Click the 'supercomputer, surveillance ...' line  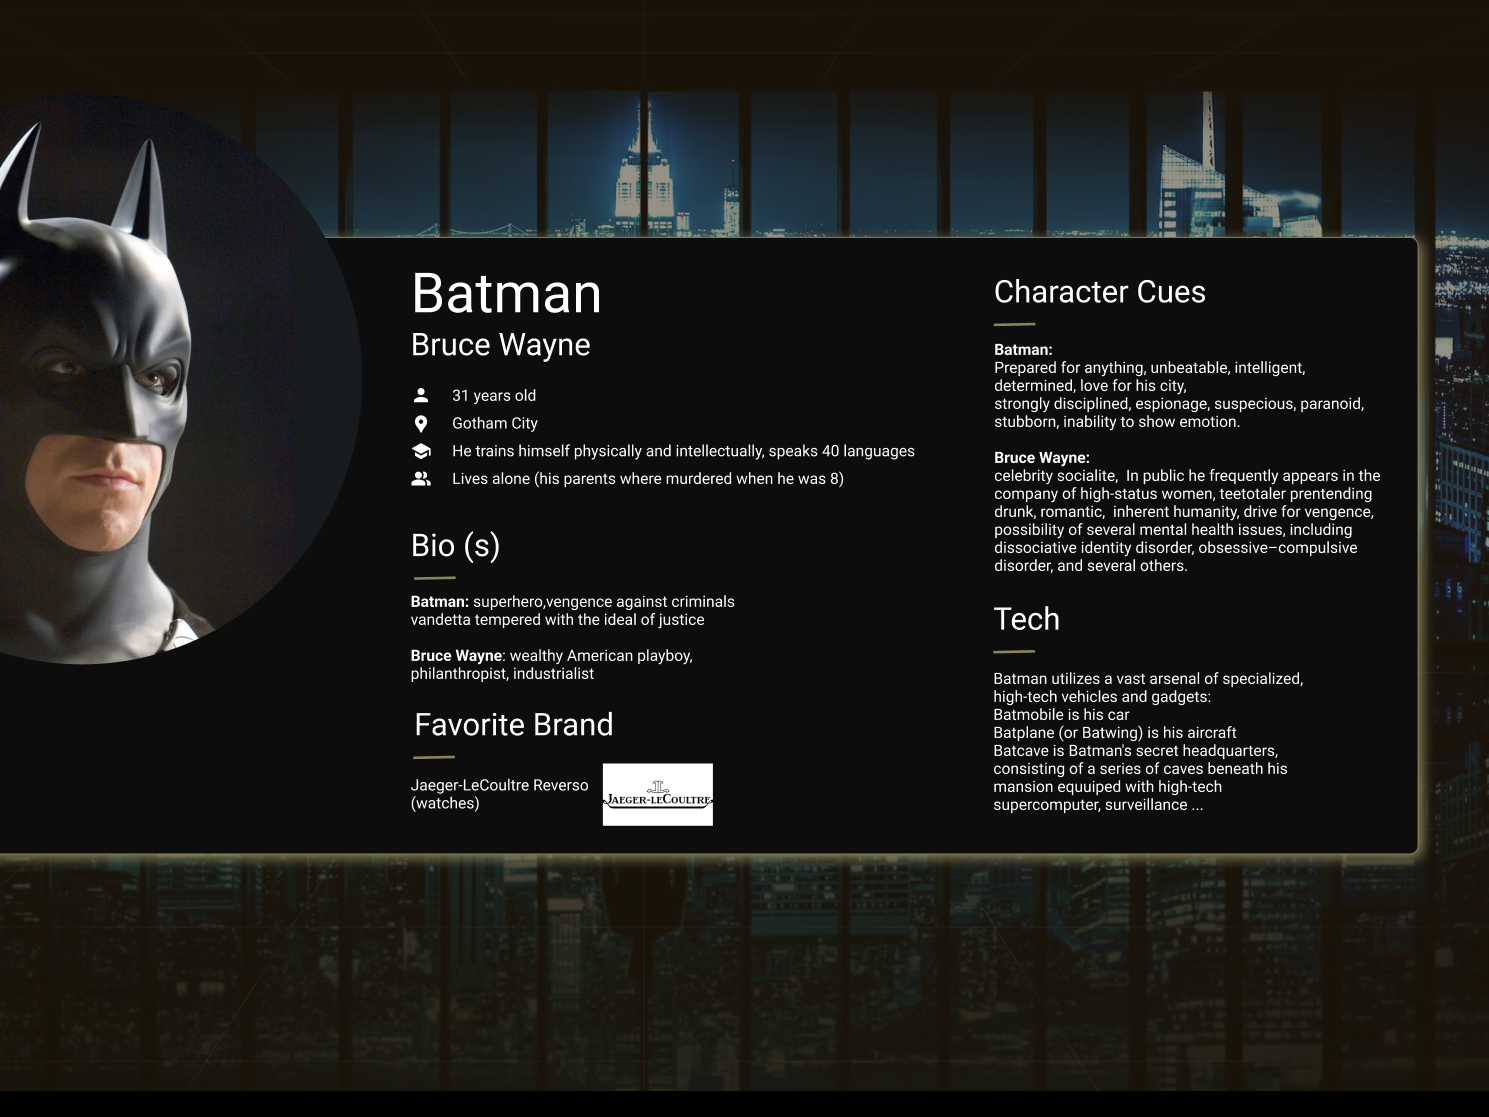[1099, 805]
